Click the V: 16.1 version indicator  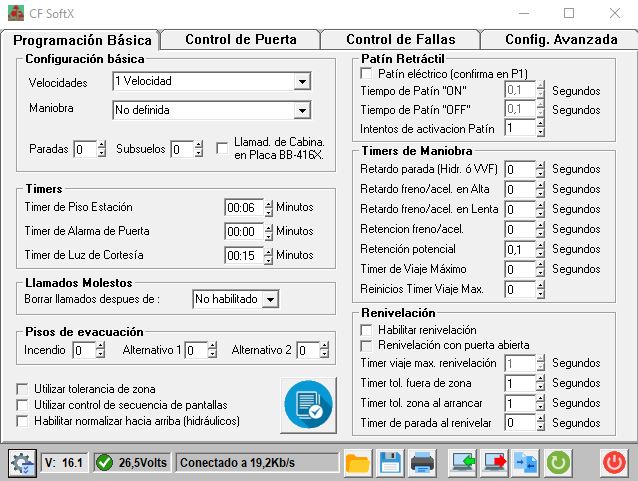pos(64,463)
